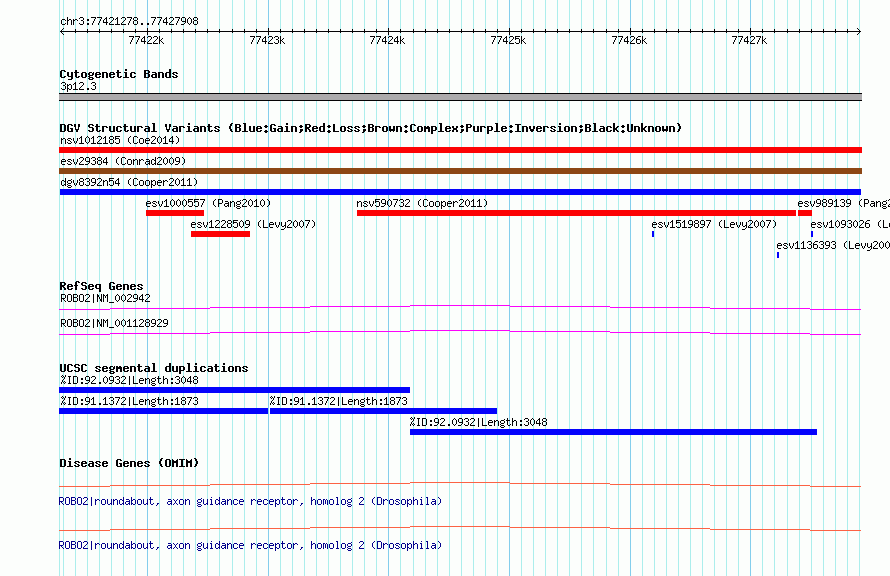Click the esv989139 variant red bar
The image size is (890, 576).
tap(805, 213)
